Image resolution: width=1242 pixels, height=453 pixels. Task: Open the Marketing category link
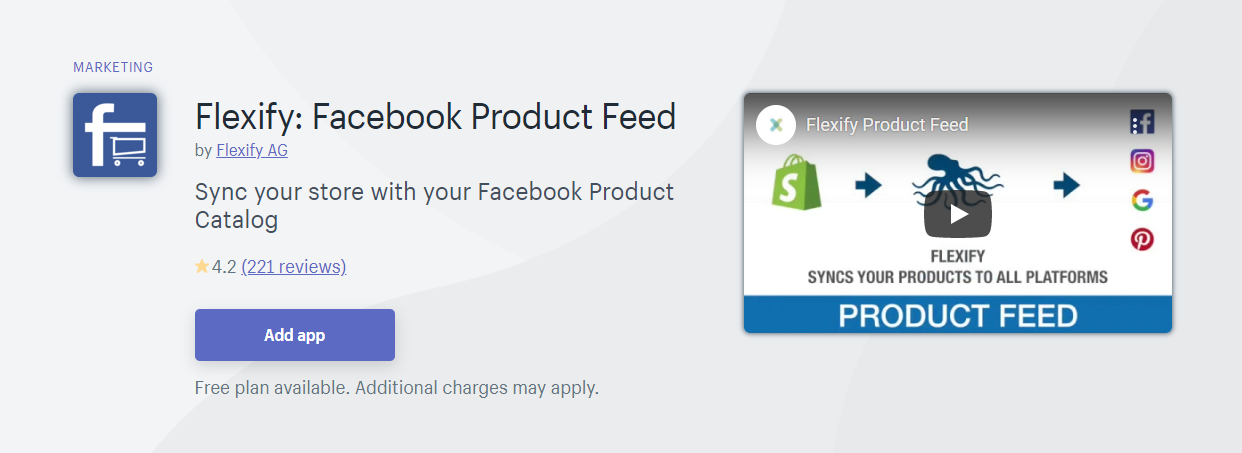point(113,67)
